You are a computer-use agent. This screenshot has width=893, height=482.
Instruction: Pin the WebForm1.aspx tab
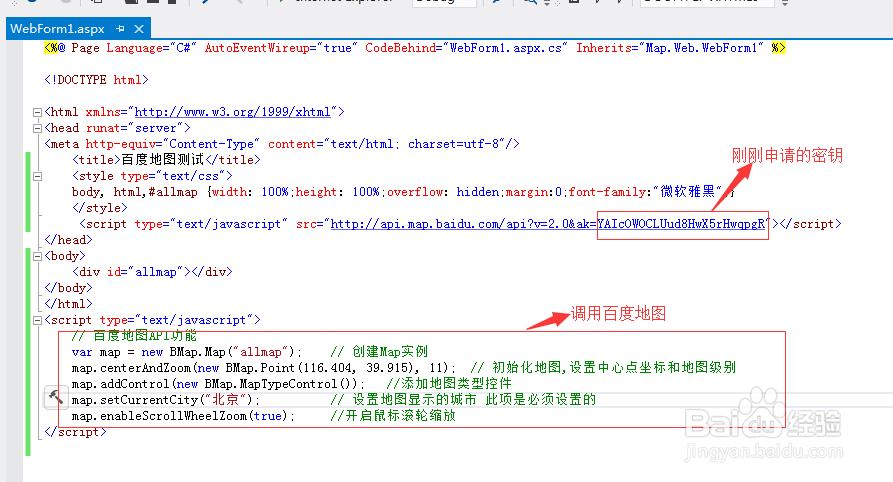tap(120, 28)
